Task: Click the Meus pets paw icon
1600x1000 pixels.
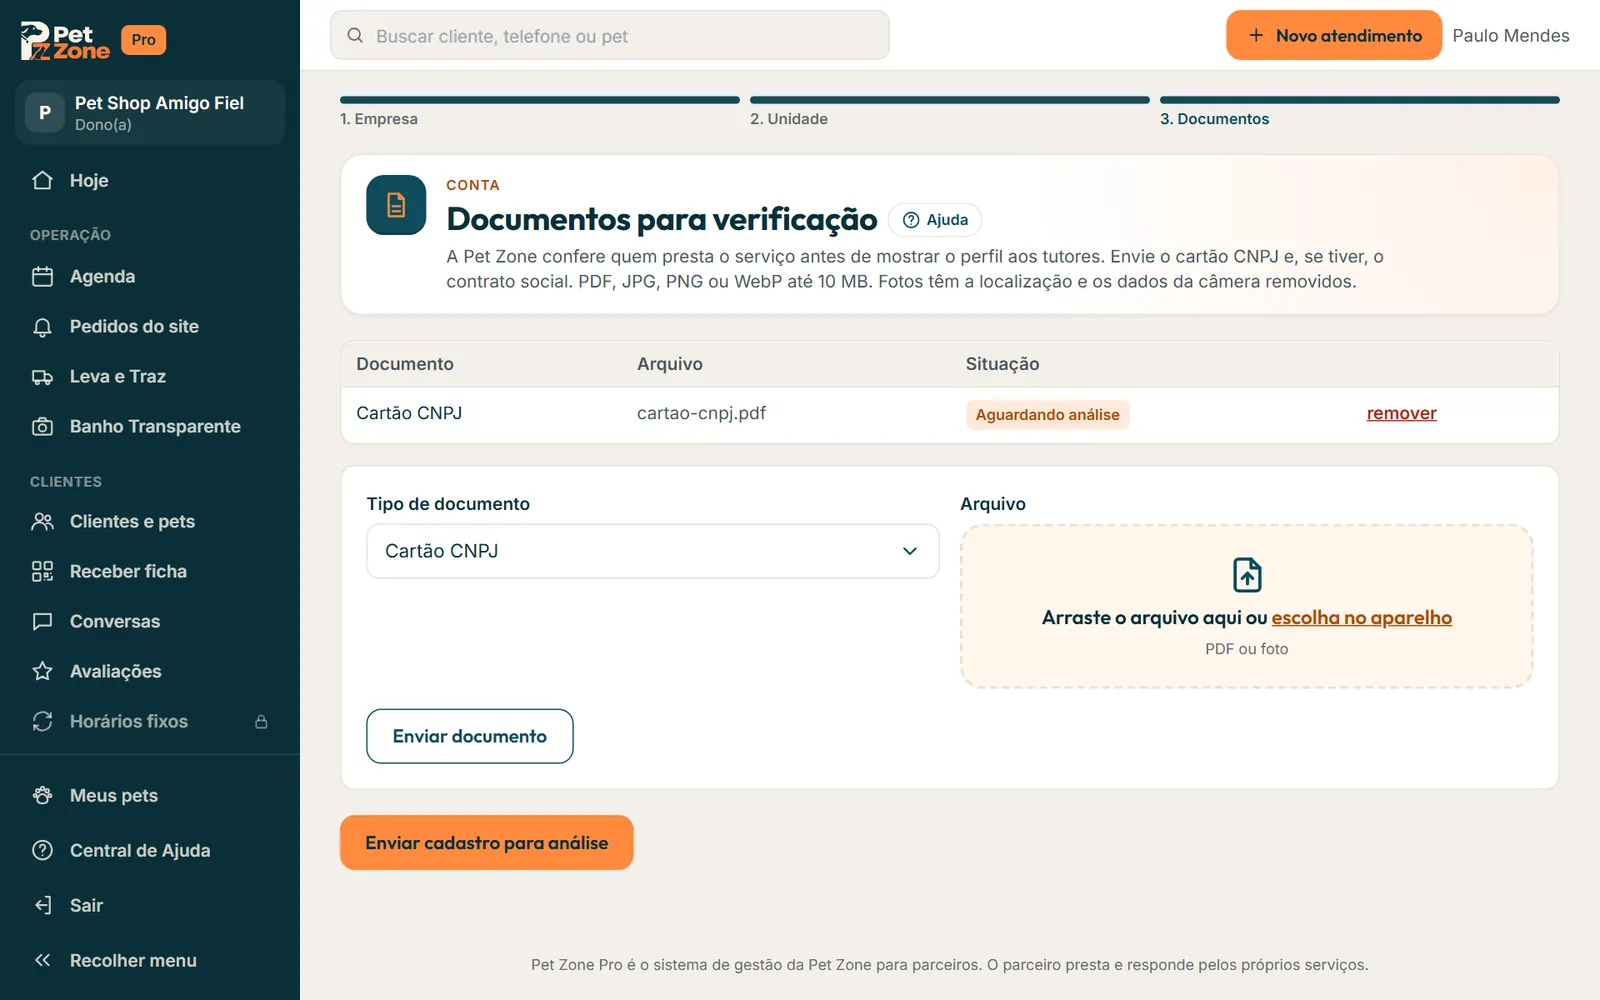Action: point(42,795)
